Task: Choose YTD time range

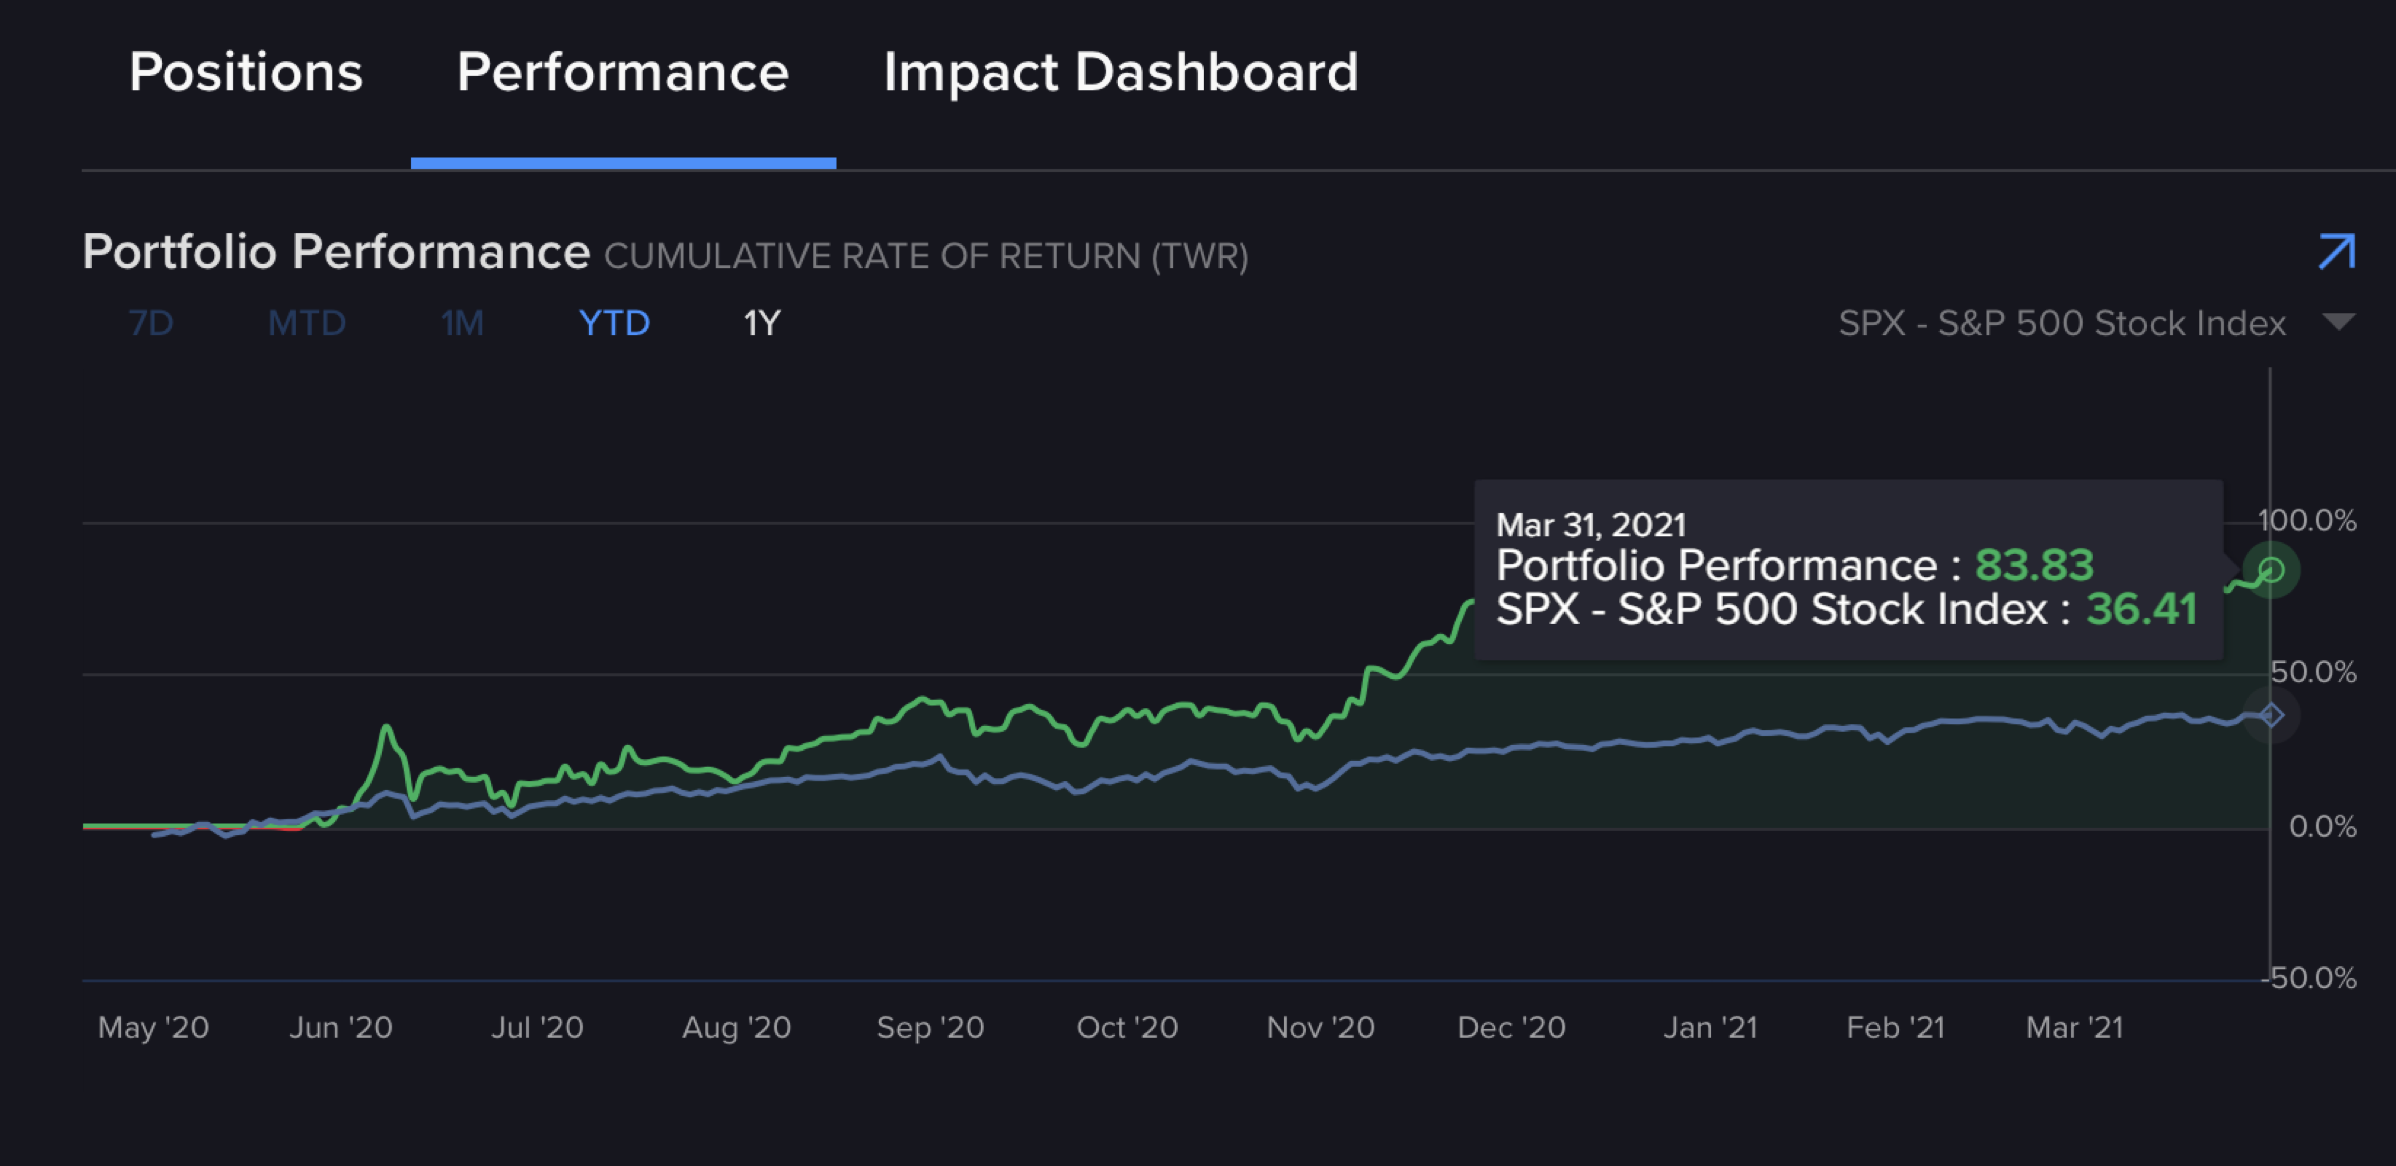Action: coord(614,323)
